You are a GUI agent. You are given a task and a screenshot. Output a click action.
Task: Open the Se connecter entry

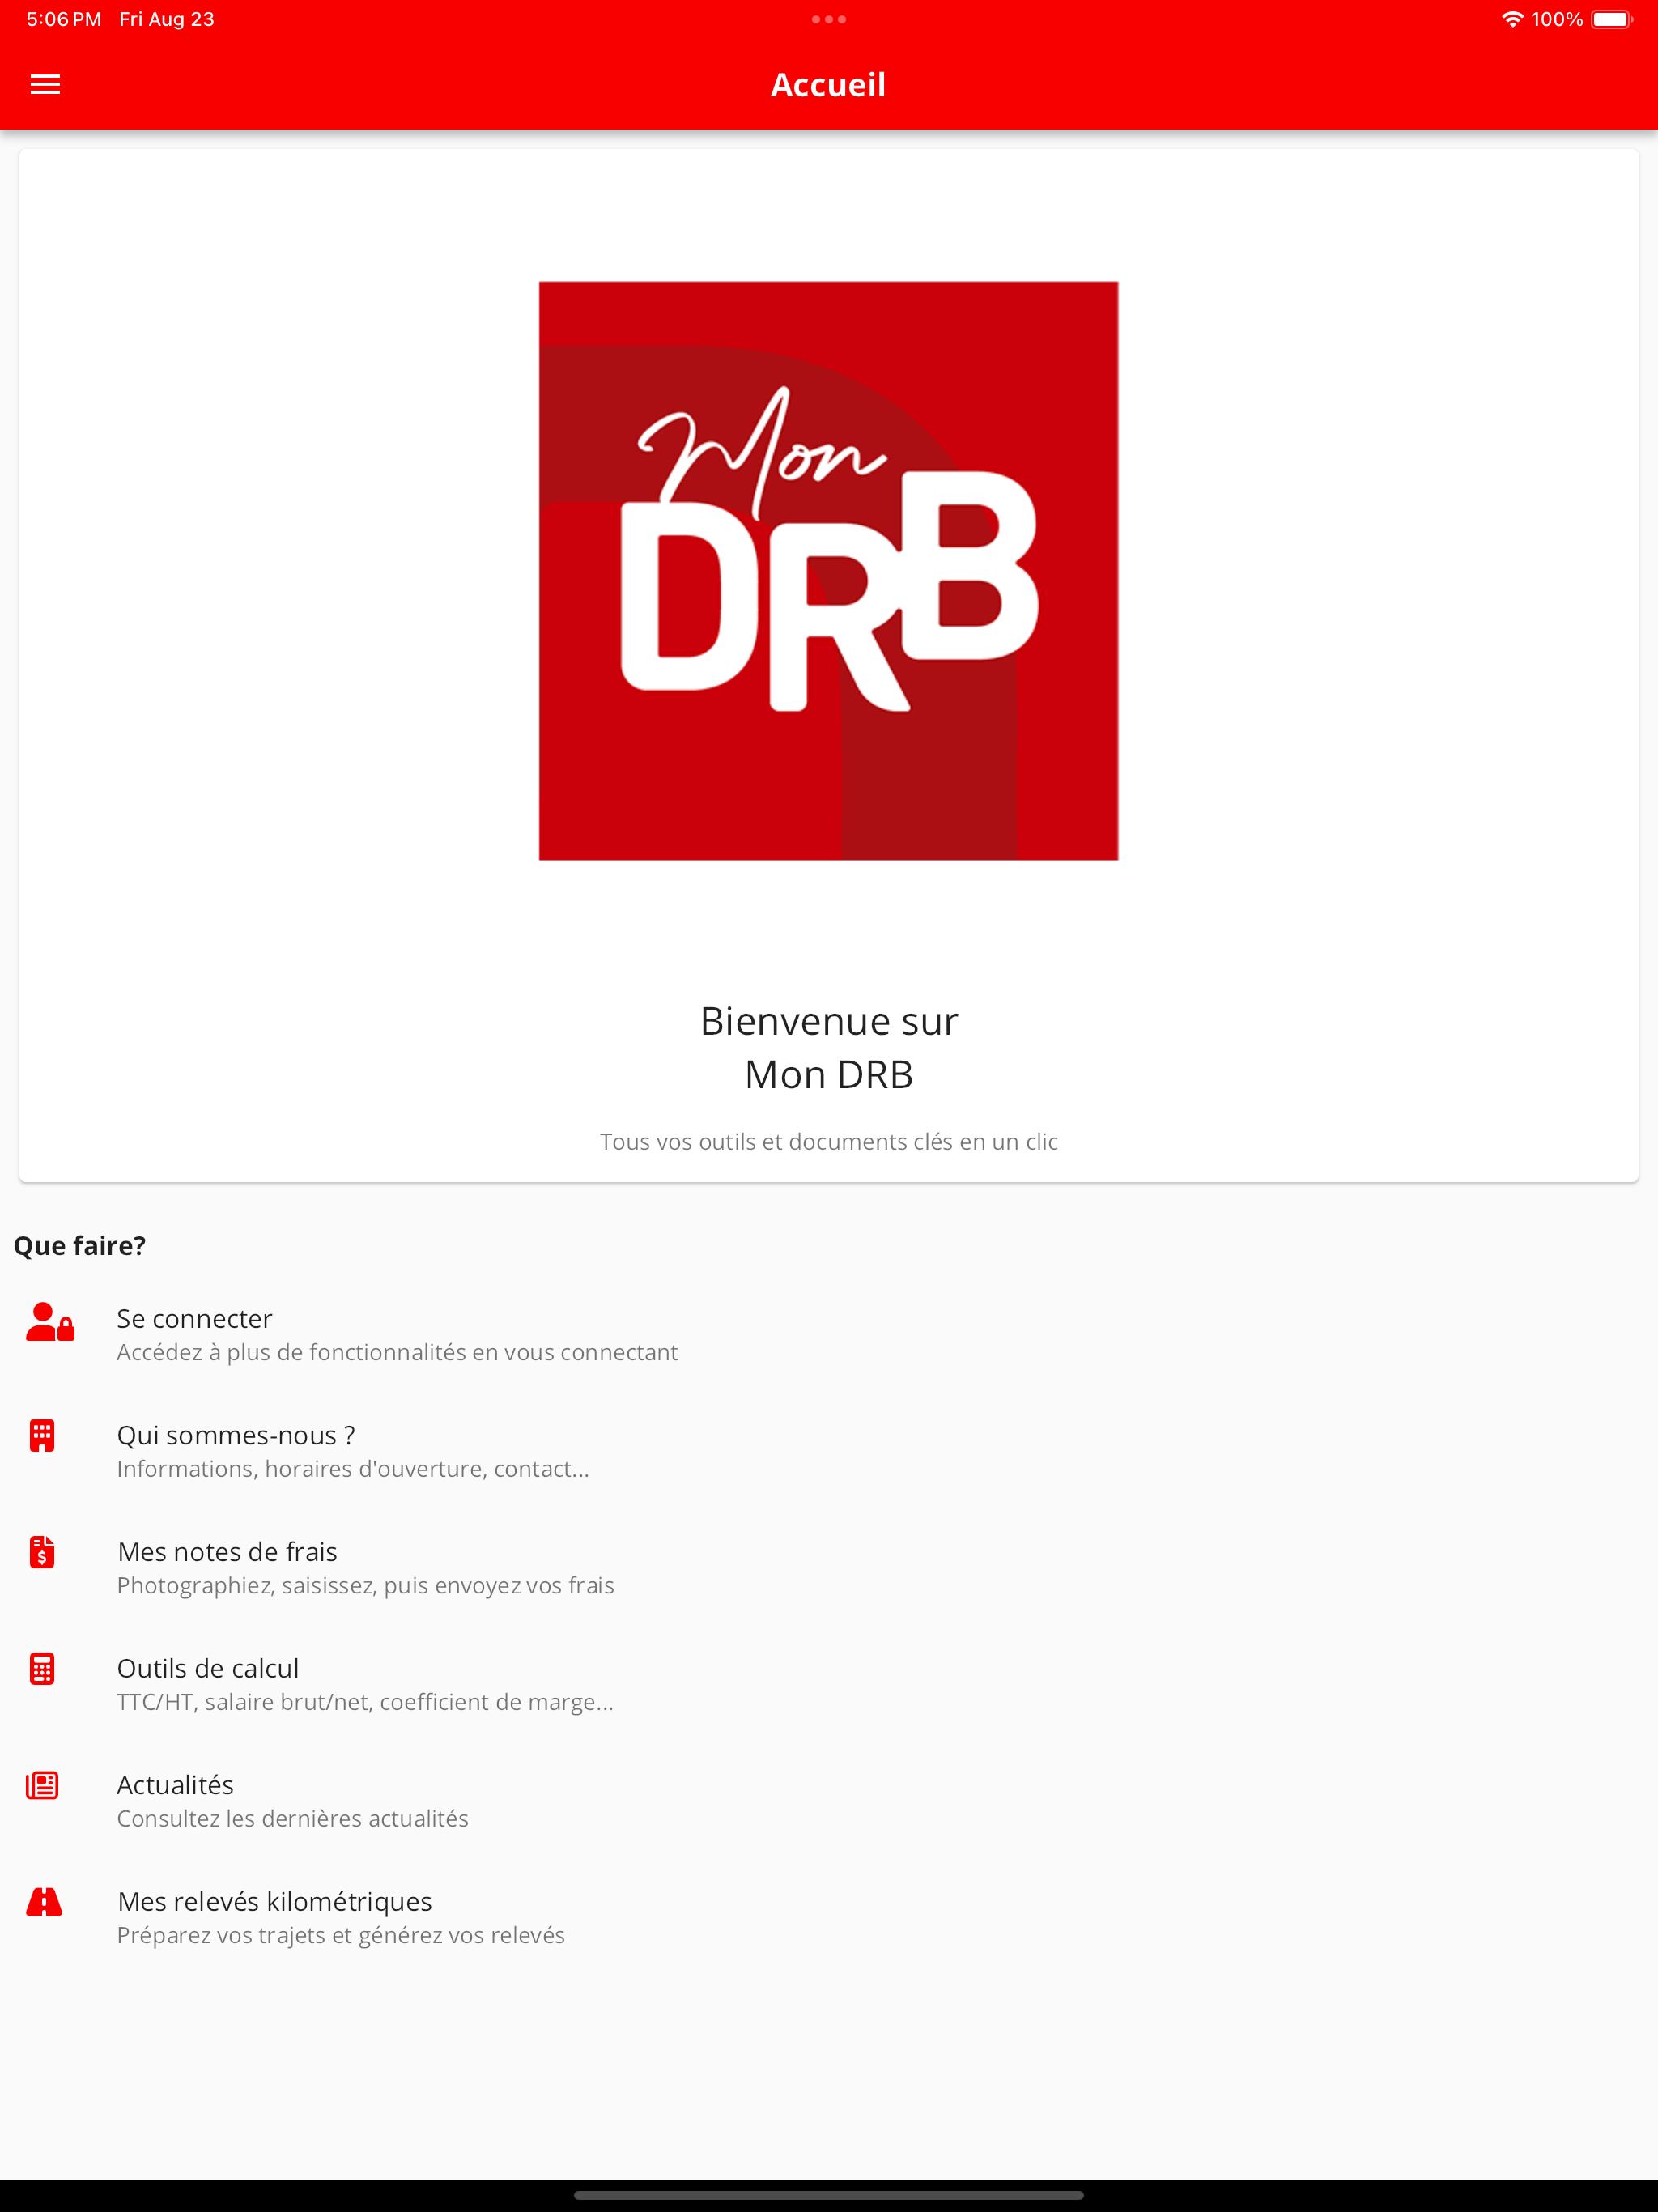click(x=829, y=1334)
